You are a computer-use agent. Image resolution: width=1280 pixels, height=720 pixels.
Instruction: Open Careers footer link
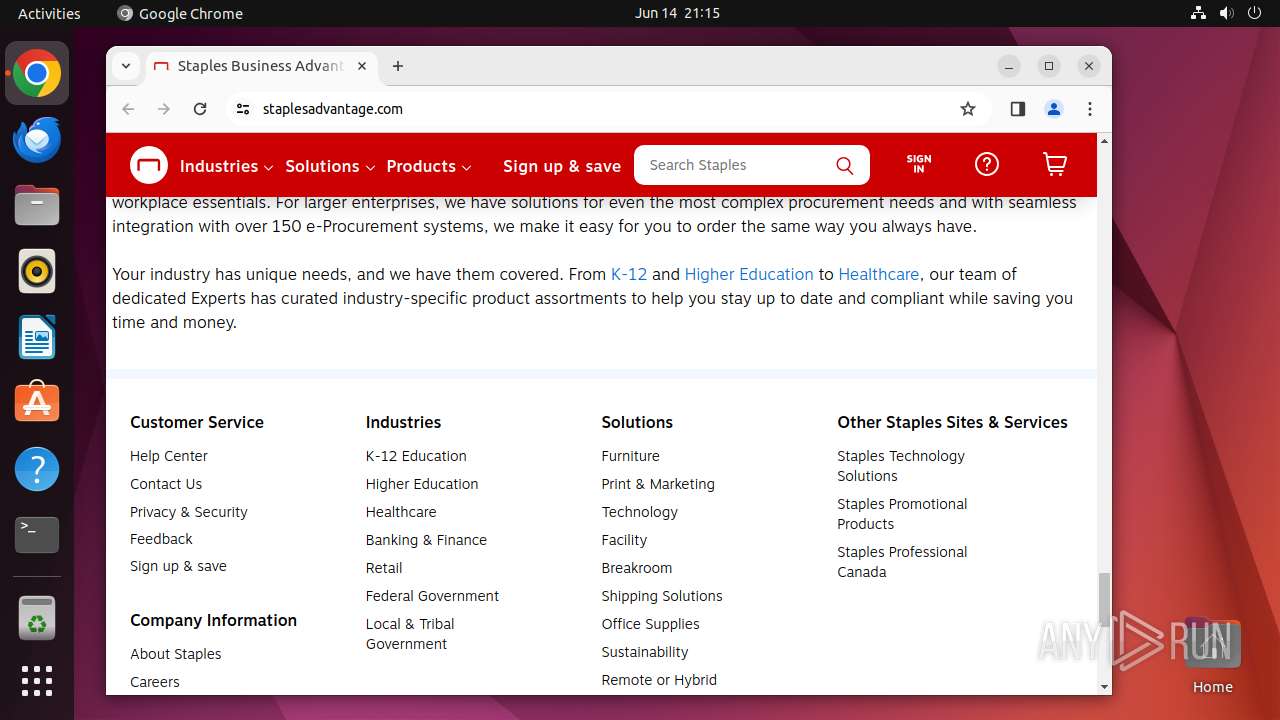coord(155,682)
